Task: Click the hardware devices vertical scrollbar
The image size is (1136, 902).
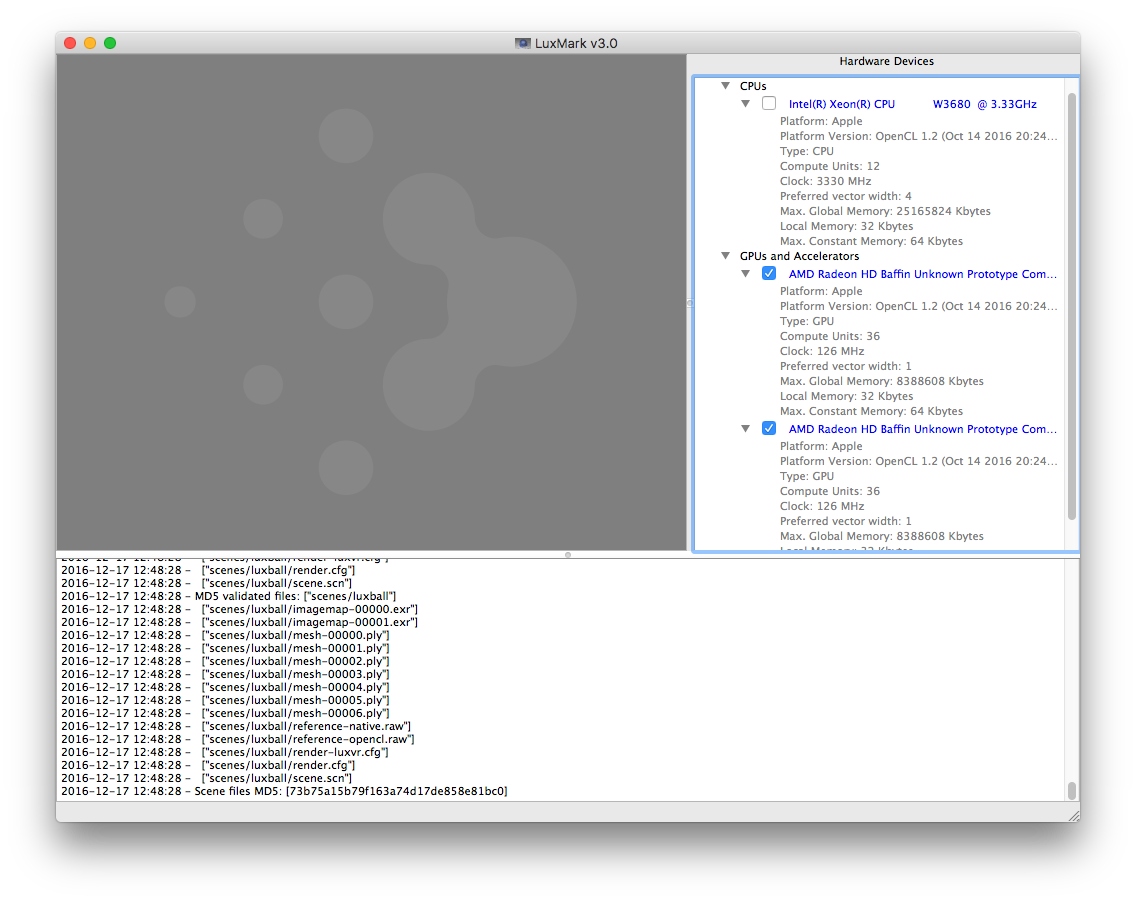Action: point(1072,306)
